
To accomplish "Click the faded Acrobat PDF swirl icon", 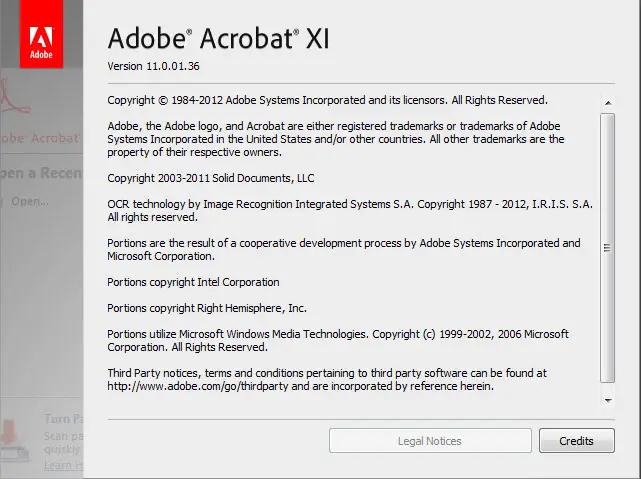I will coord(15,97).
